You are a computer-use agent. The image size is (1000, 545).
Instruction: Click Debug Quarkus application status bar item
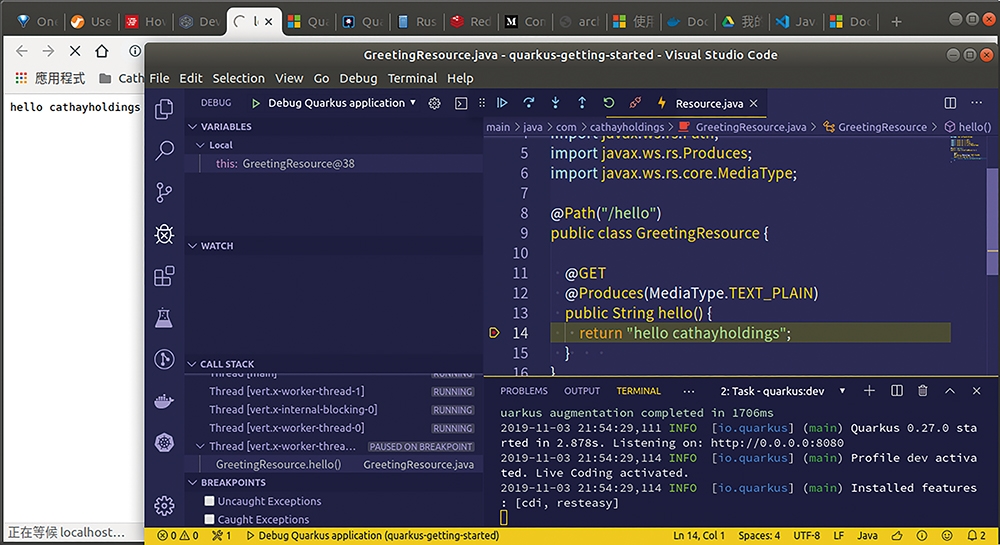[373, 535]
